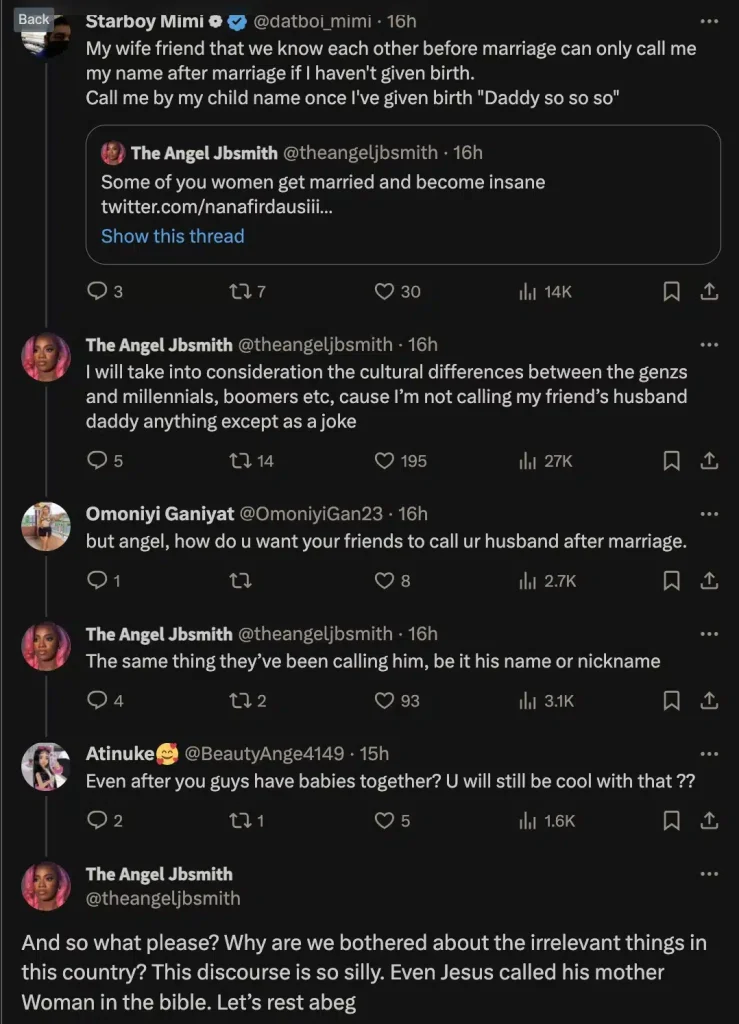This screenshot has width=739, height=1024.
Task: Open more options on Atinuke's tweet
Action: (710, 752)
